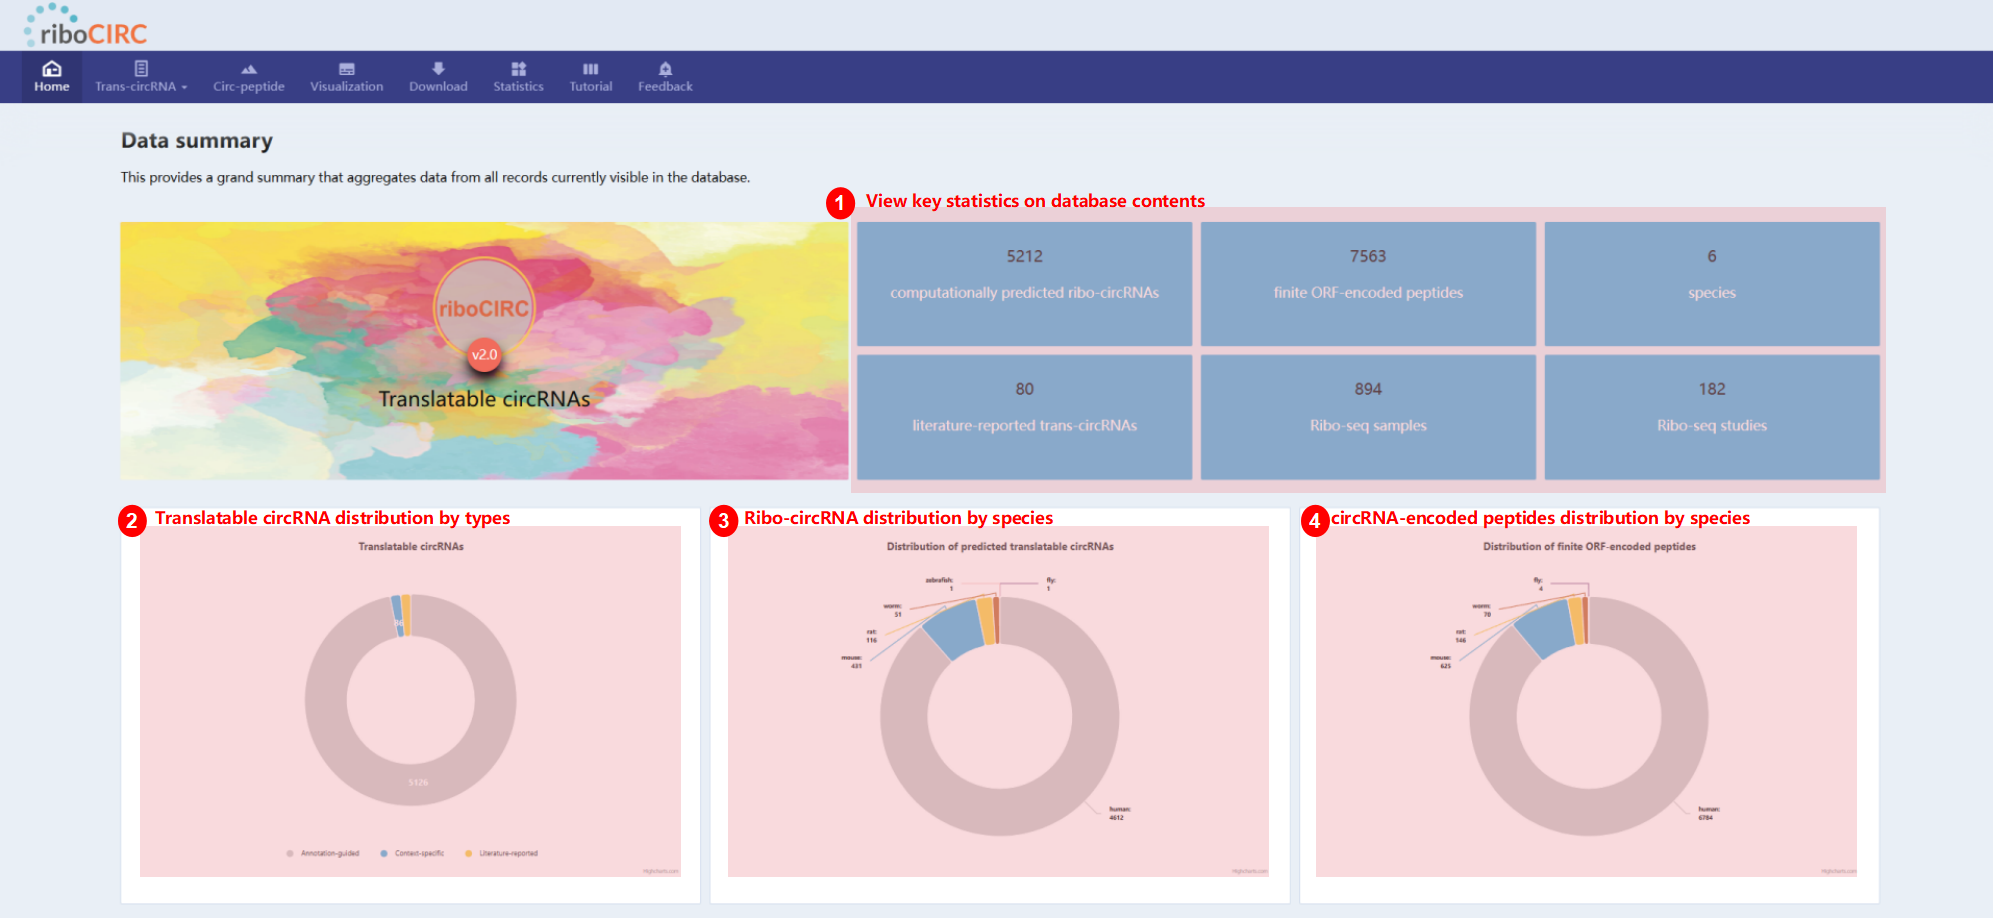Viewport: 1993px width, 918px height.
Task: Click the Feedback bell icon
Action: click(x=665, y=69)
